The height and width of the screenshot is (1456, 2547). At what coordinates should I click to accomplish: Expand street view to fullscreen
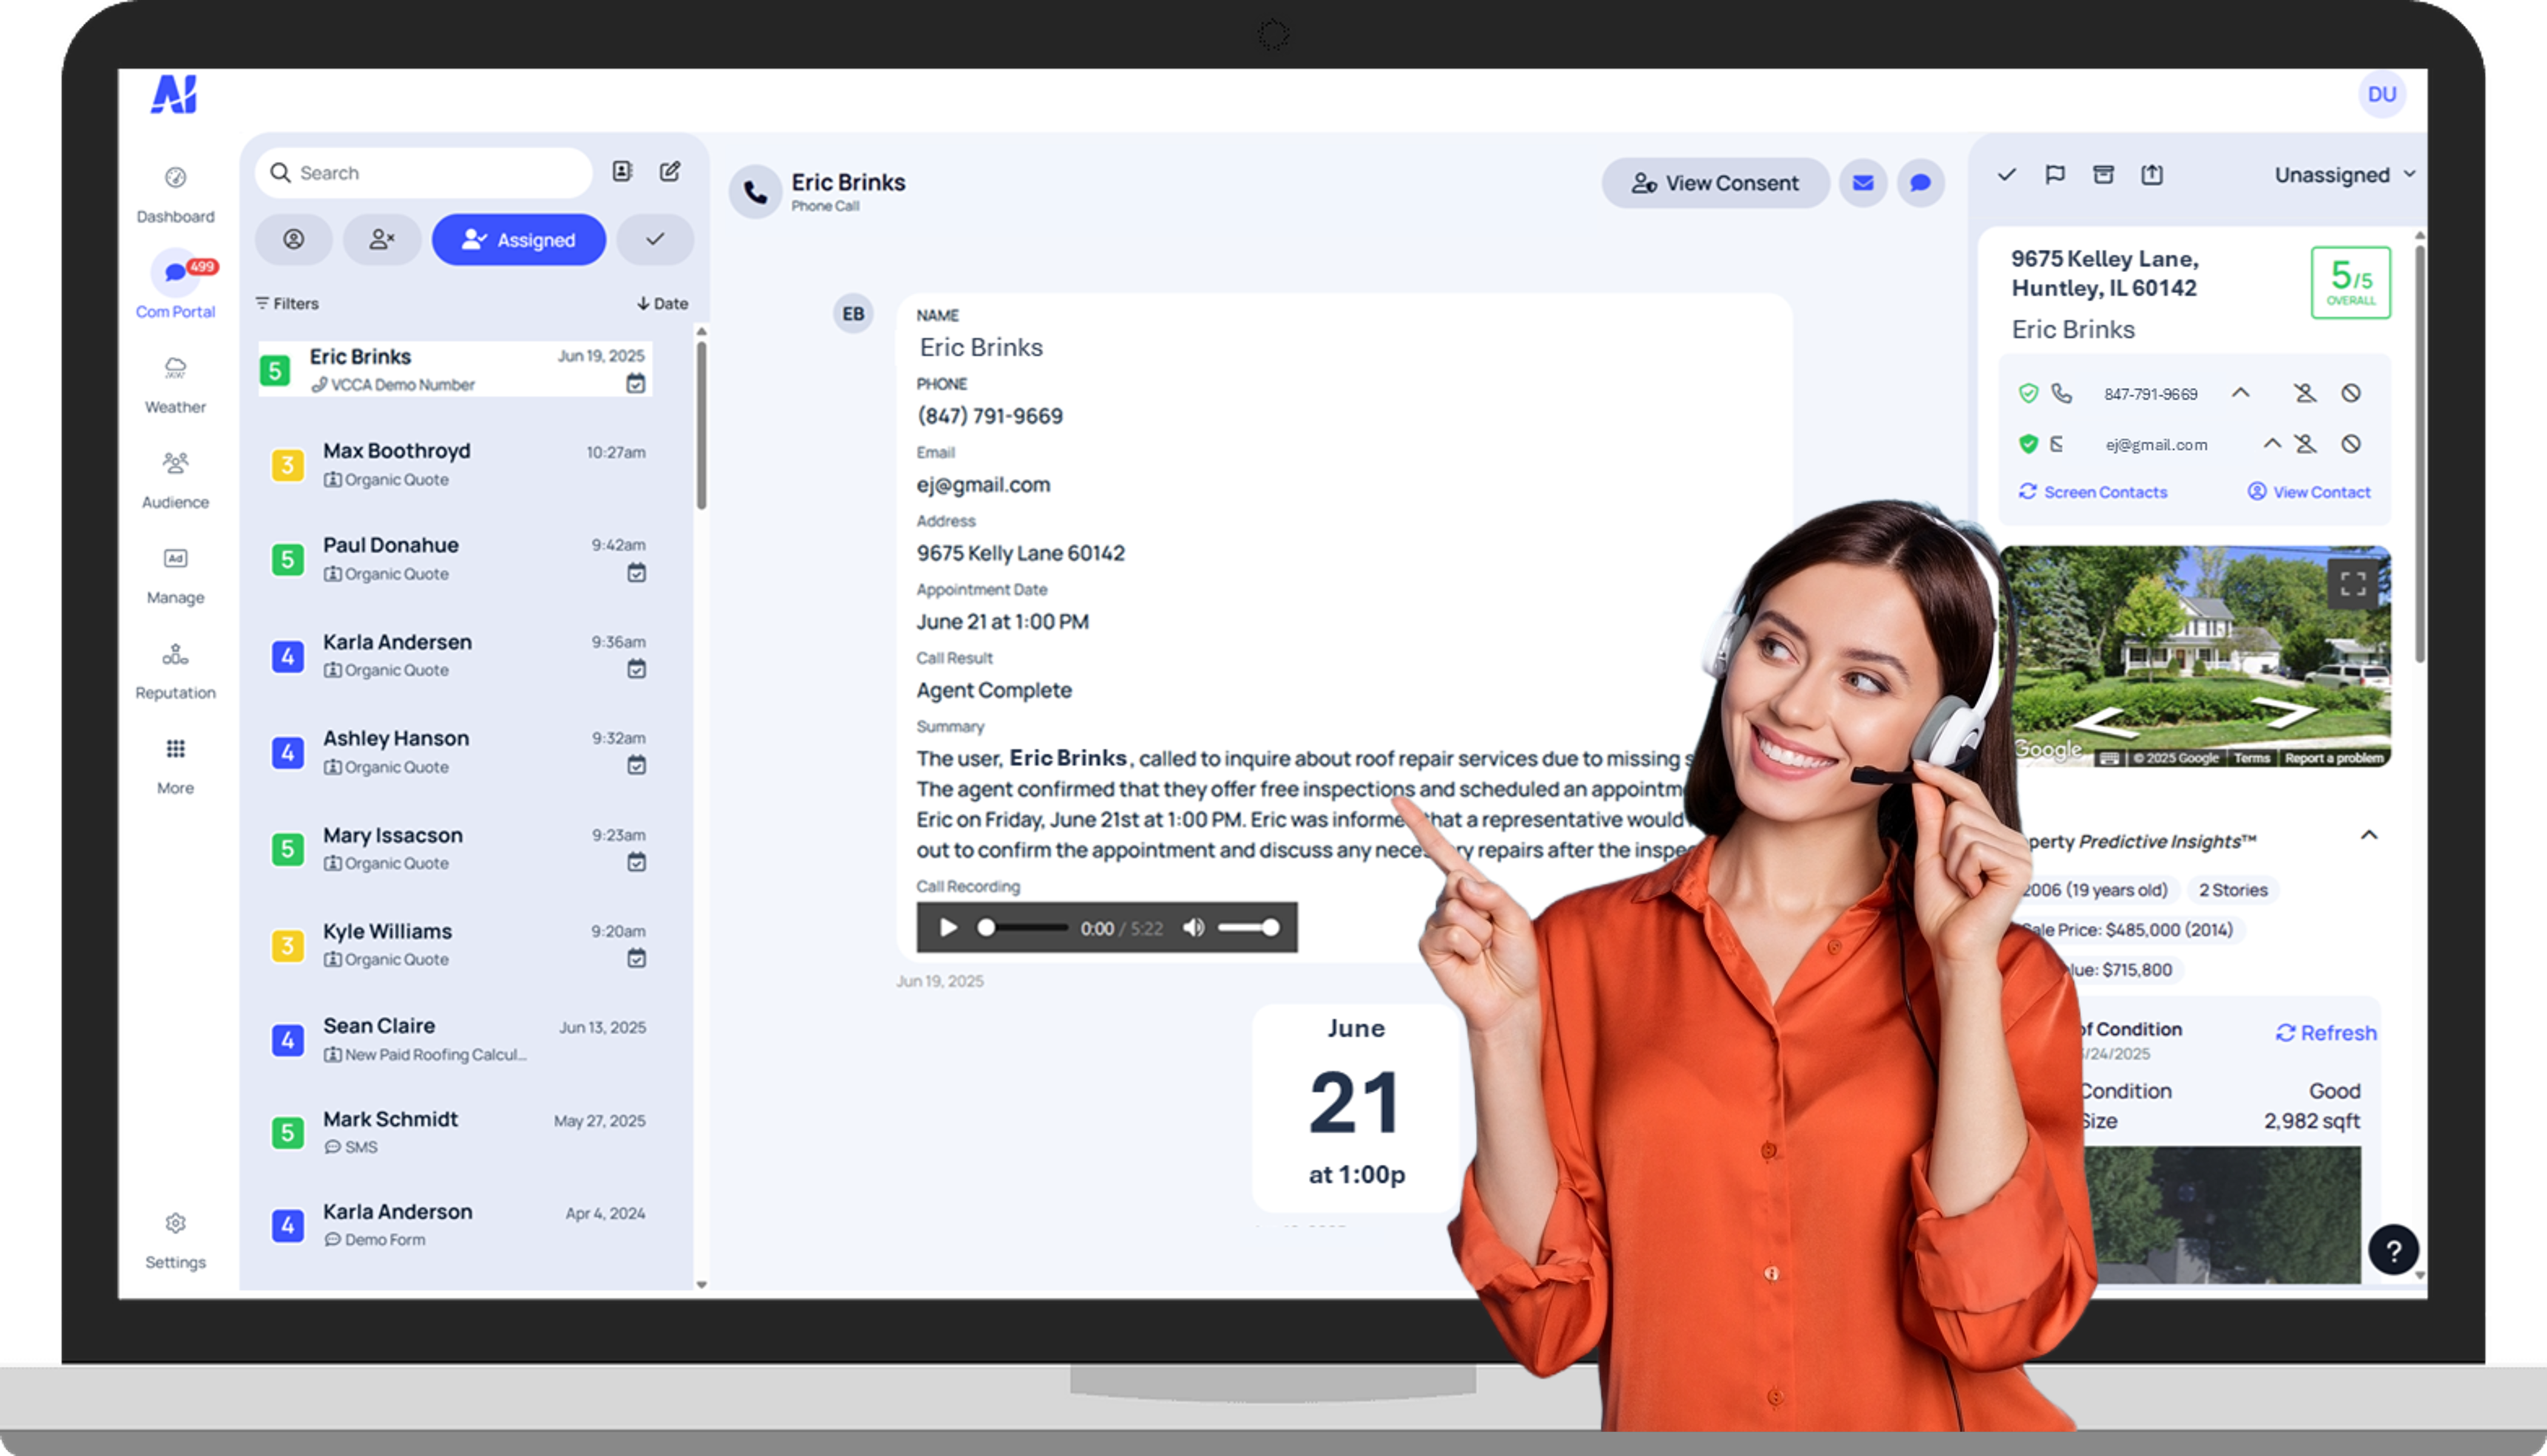coord(2352,583)
